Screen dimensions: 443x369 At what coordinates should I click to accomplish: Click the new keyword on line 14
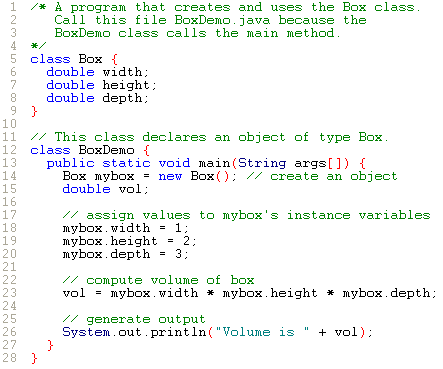170,176
